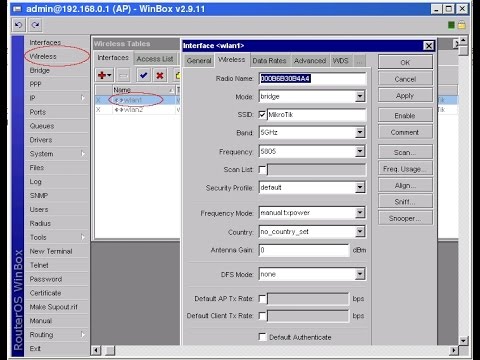Screen dimensions: 480x360
Task: Open the Frequency dropdown
Action: click(x=360, y=151)
